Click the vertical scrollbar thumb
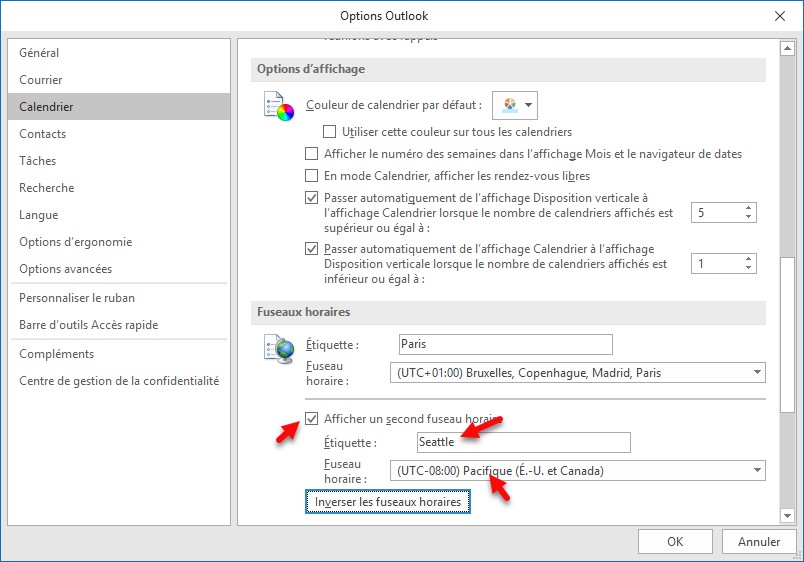Viewport: 804px width, 562px height. click(x=787, y=334)
